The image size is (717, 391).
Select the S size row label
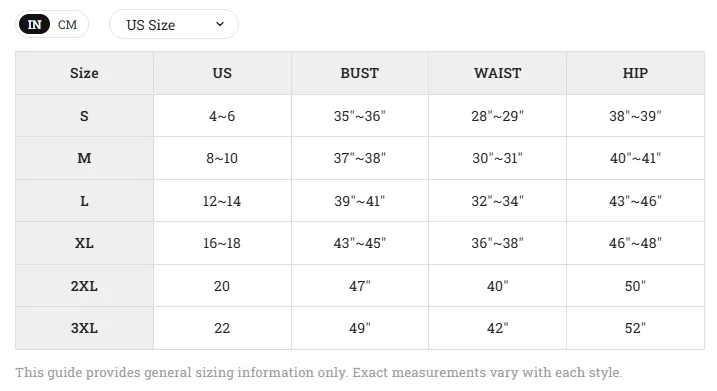click(84, 116)
